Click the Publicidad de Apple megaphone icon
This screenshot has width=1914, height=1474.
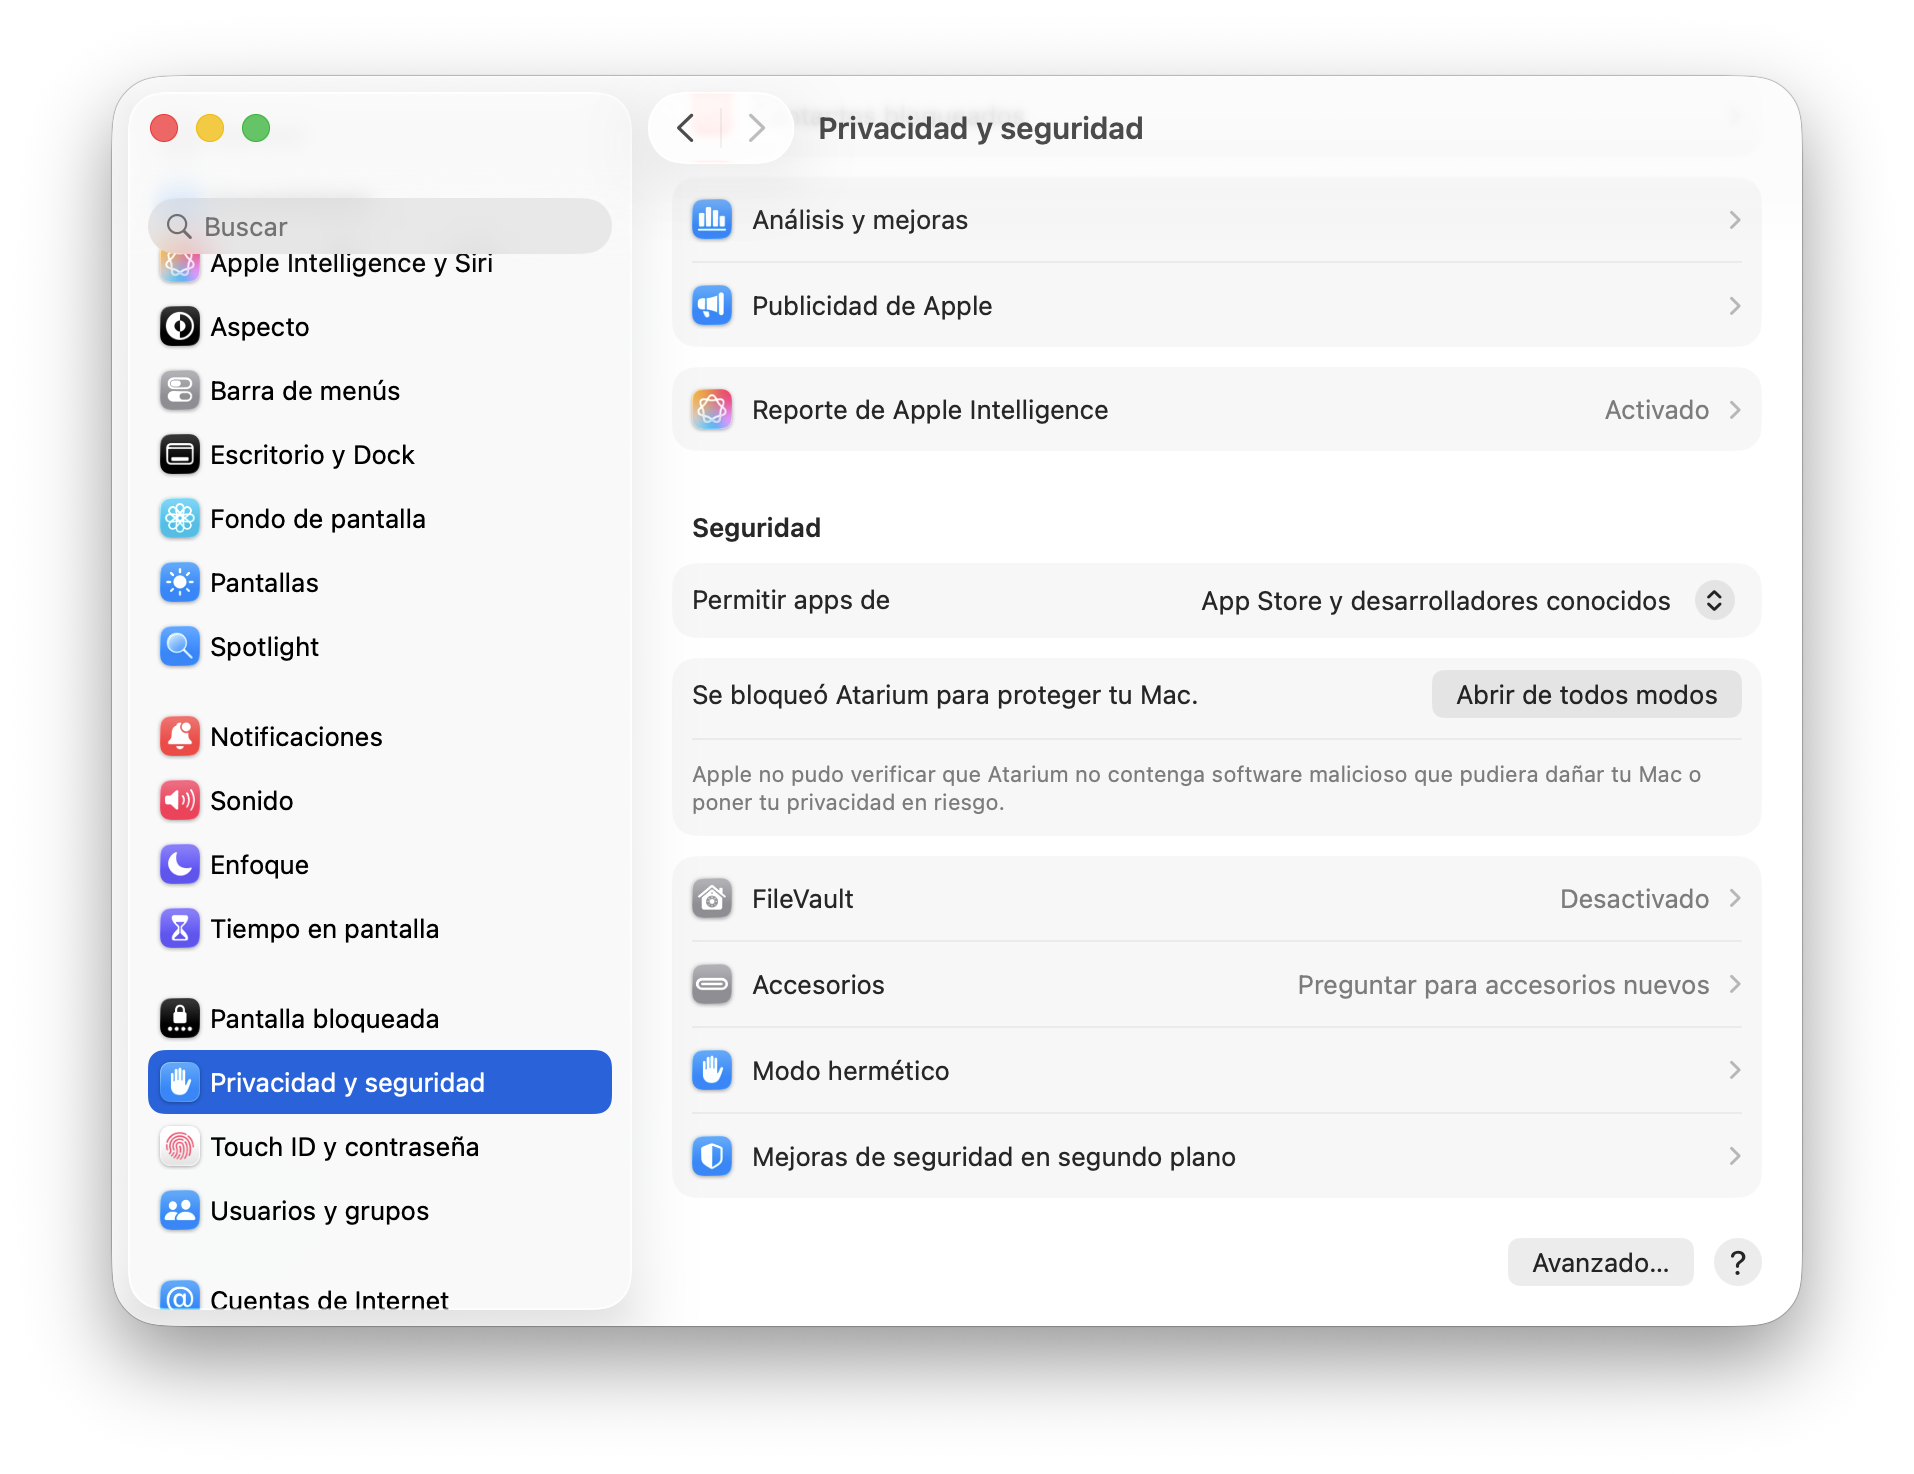712,306
